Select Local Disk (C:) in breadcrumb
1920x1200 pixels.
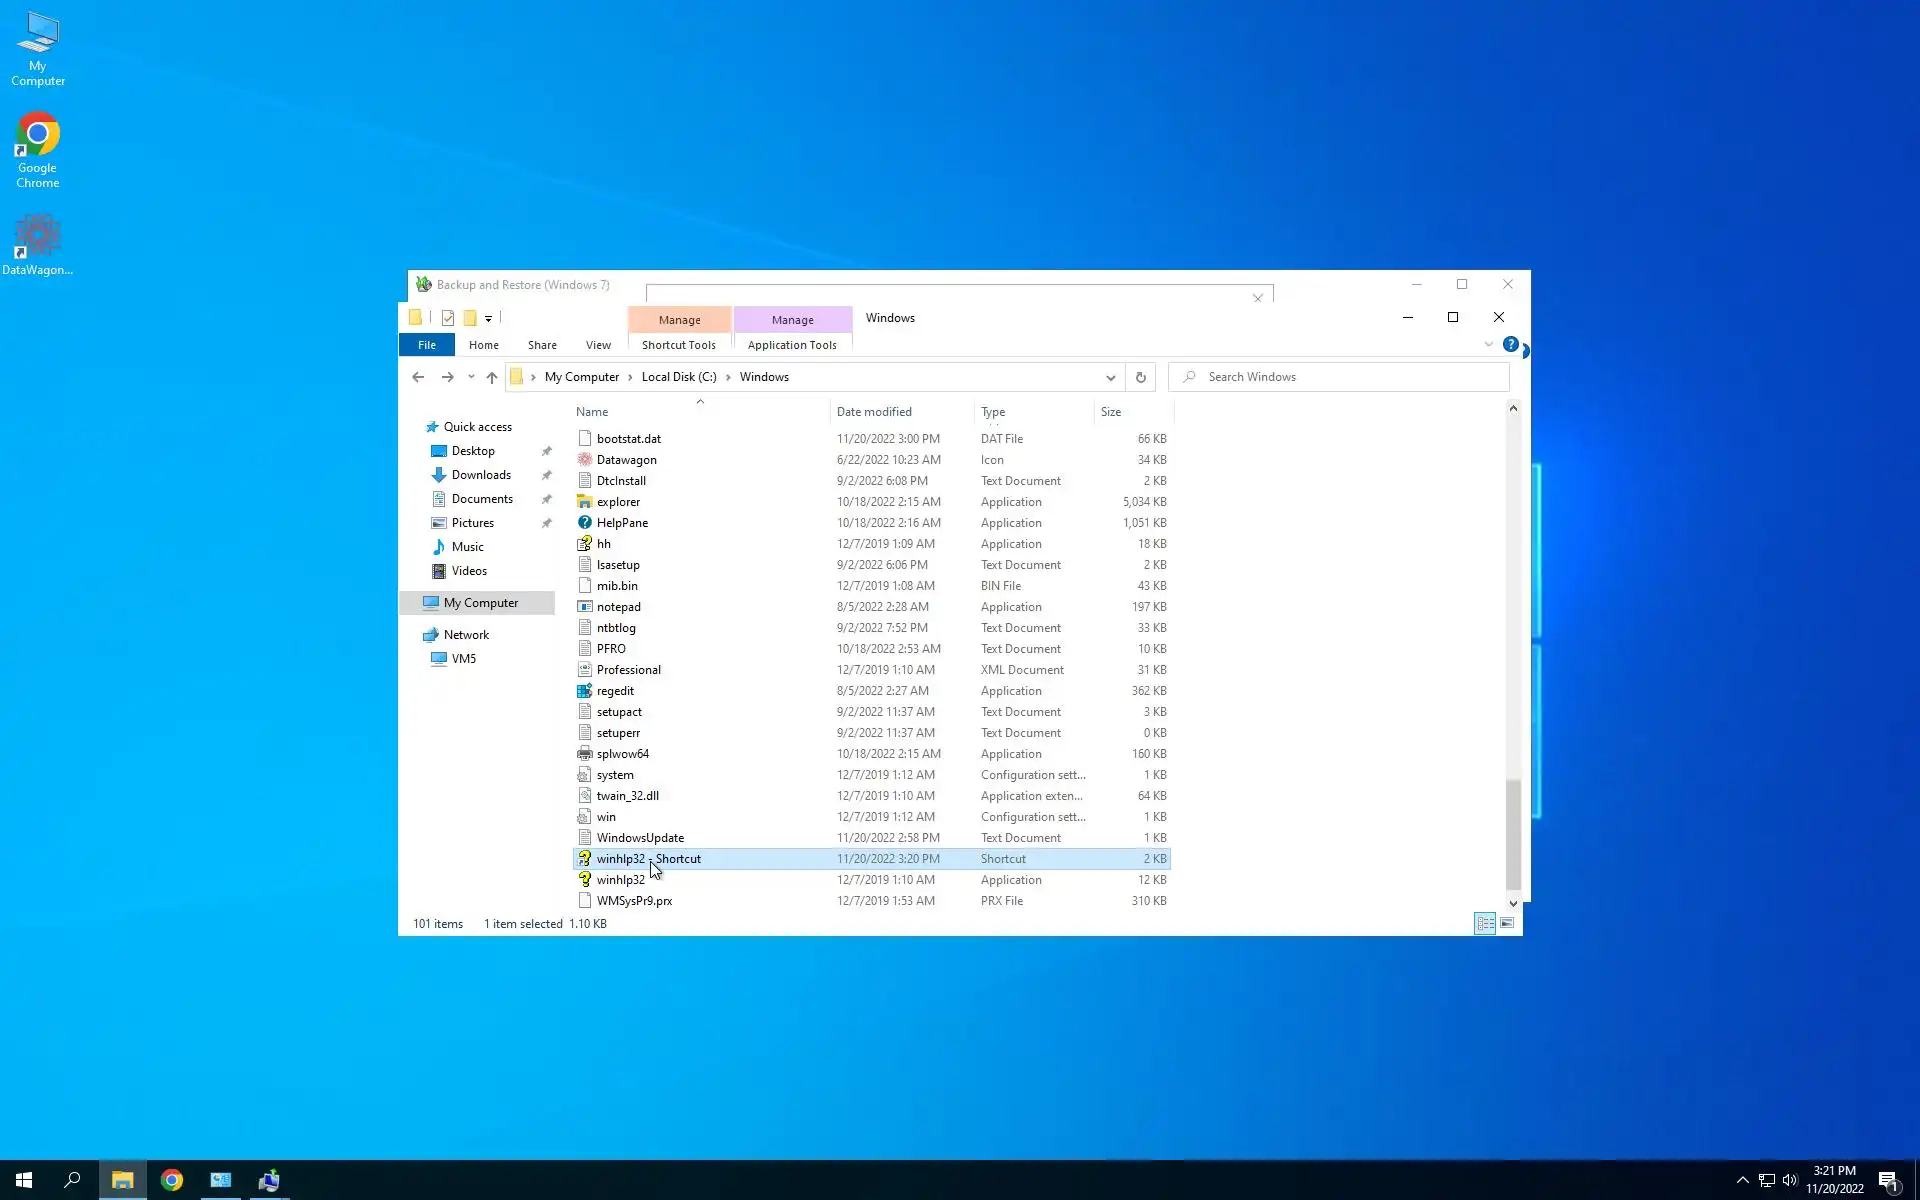pyautogui.click(x=678, y=377)
